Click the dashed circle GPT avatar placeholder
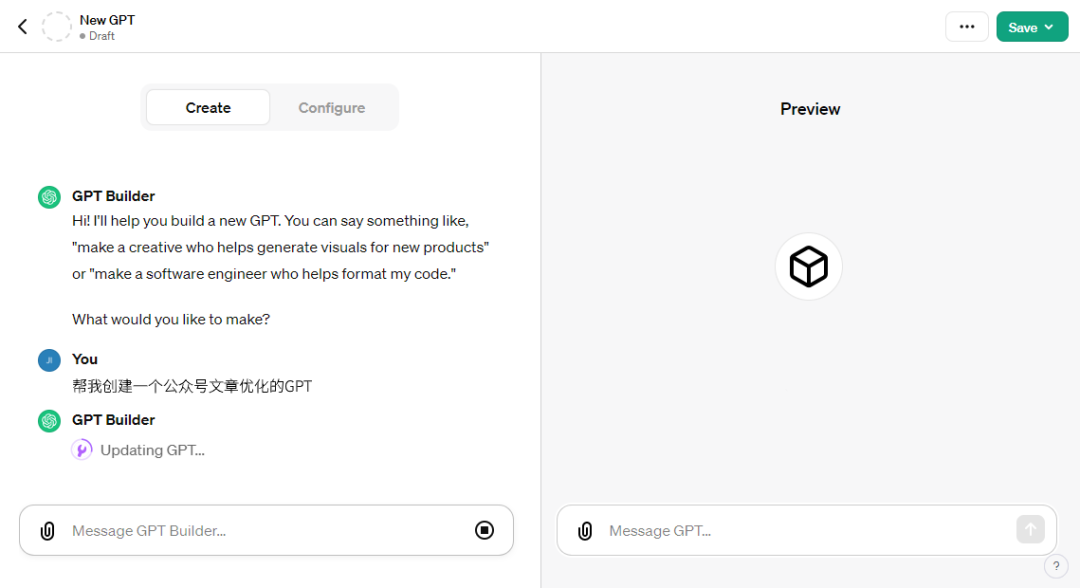 pos(57,27)
